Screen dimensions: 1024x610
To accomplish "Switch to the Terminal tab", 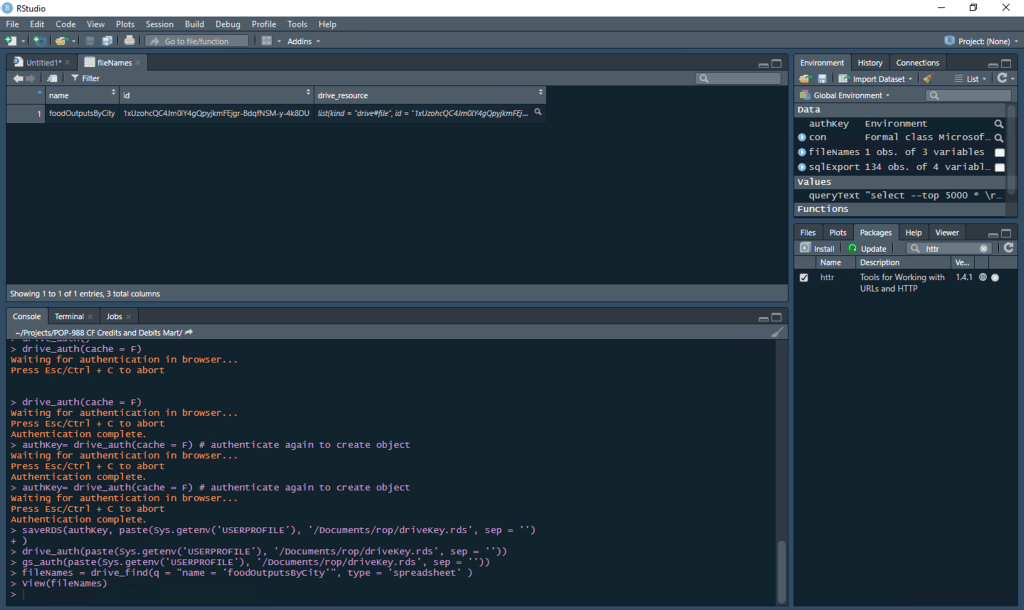I will tap(69, 316).
